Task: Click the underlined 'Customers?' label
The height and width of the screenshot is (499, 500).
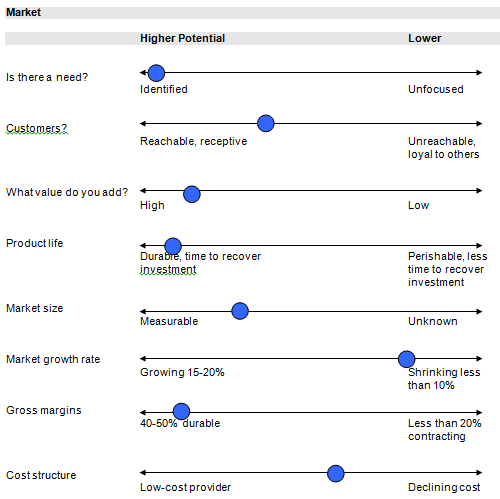Action: [37, 128]
